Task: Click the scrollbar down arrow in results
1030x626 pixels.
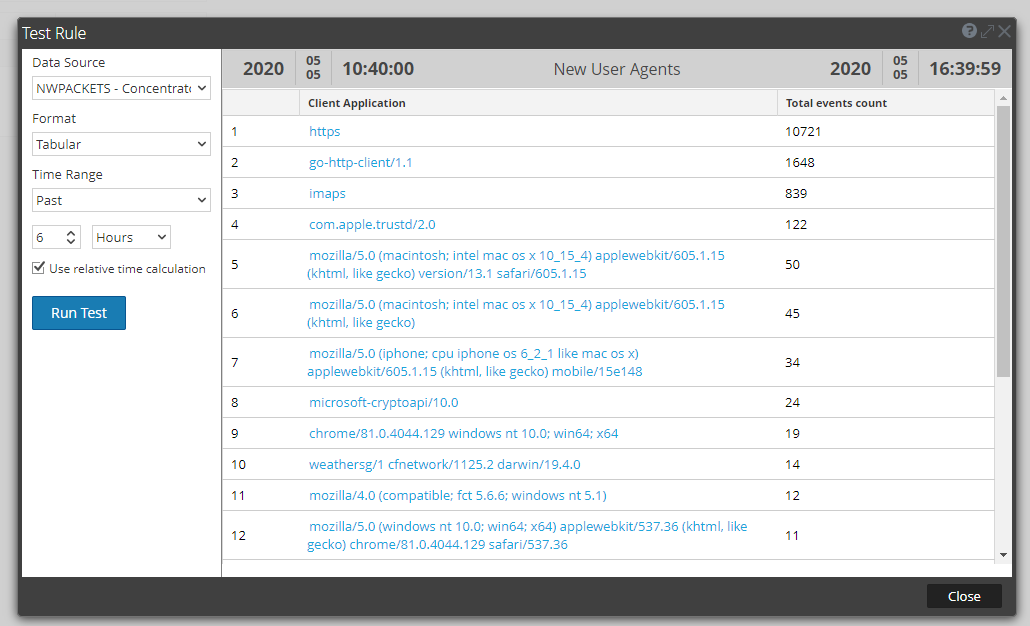Action: tap(1003, 554)
